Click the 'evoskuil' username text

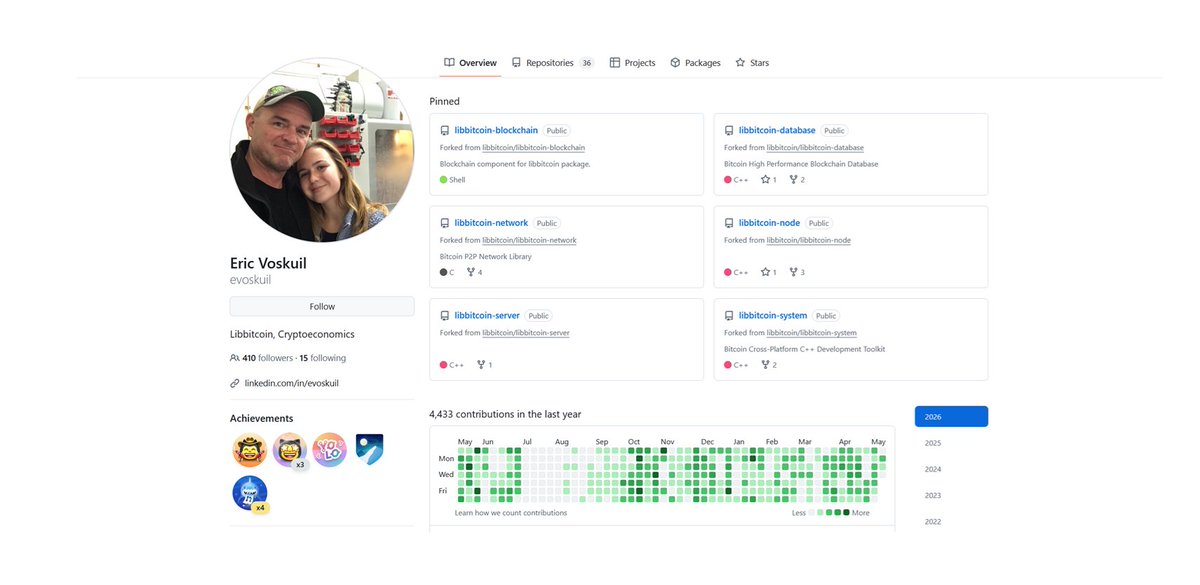pyautogui.click(x=250, y=280)
